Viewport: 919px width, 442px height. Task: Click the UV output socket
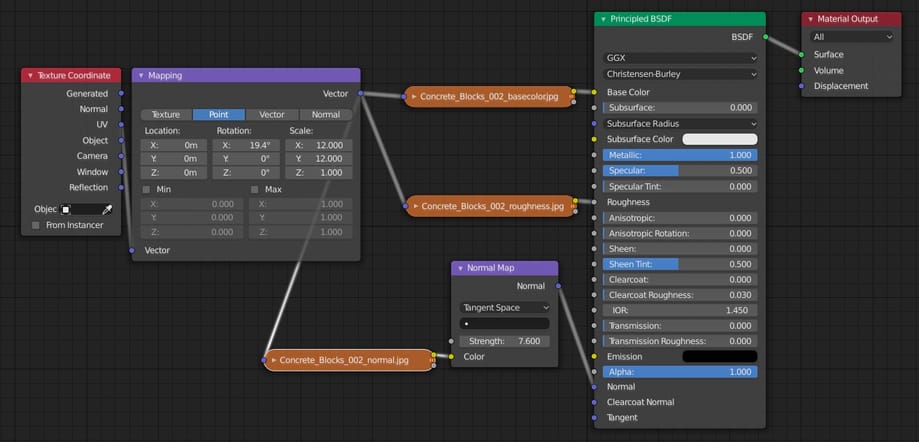coord(121,125)
